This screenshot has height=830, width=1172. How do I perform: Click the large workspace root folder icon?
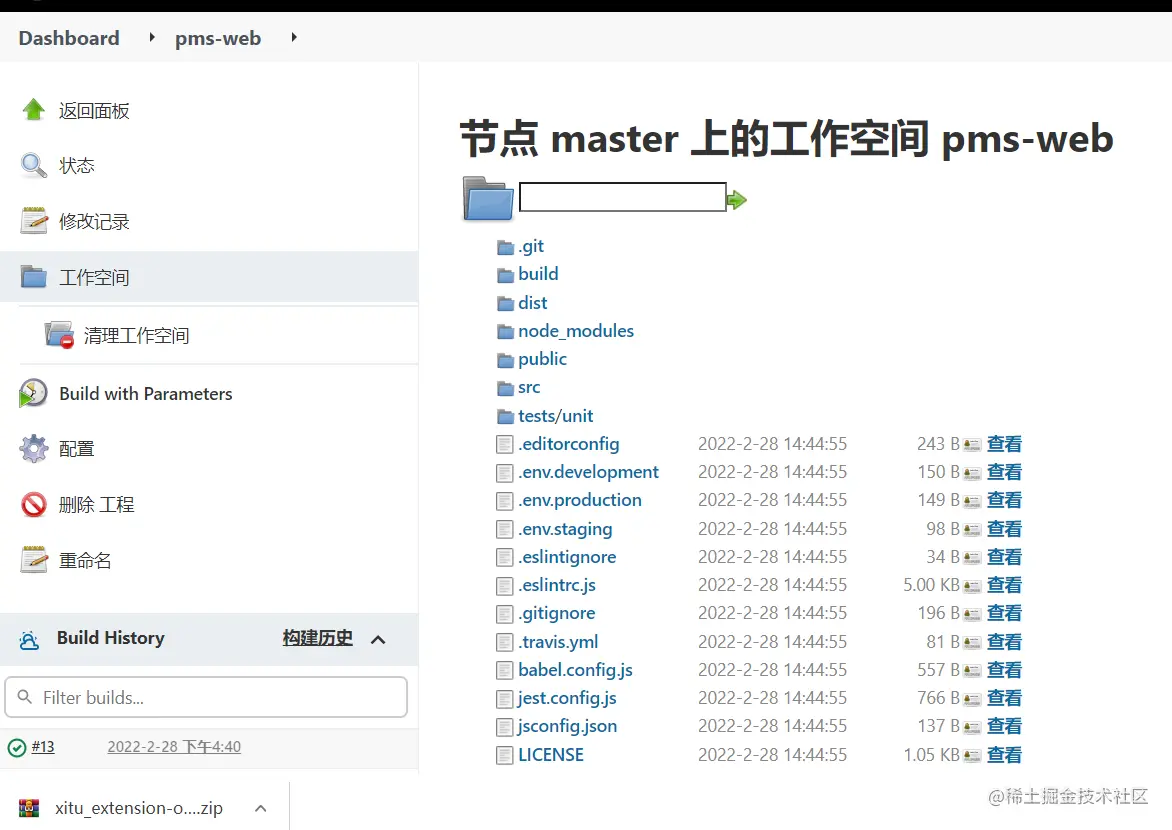(x=488, y=199)
